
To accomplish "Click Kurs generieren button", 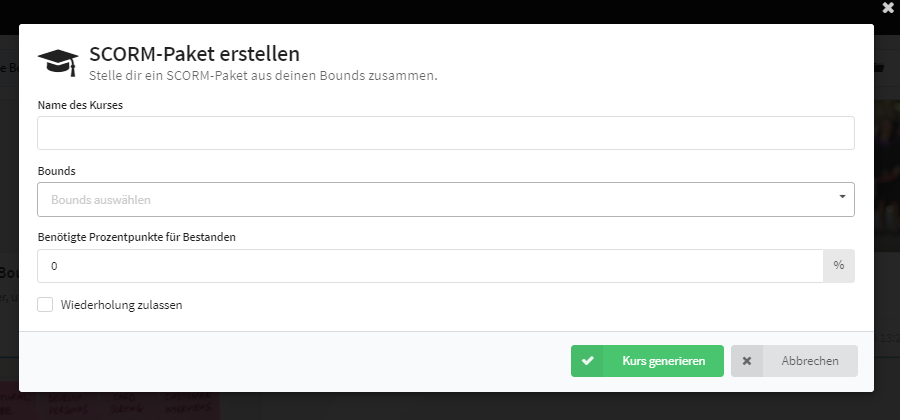I will (x=647, y=361).
